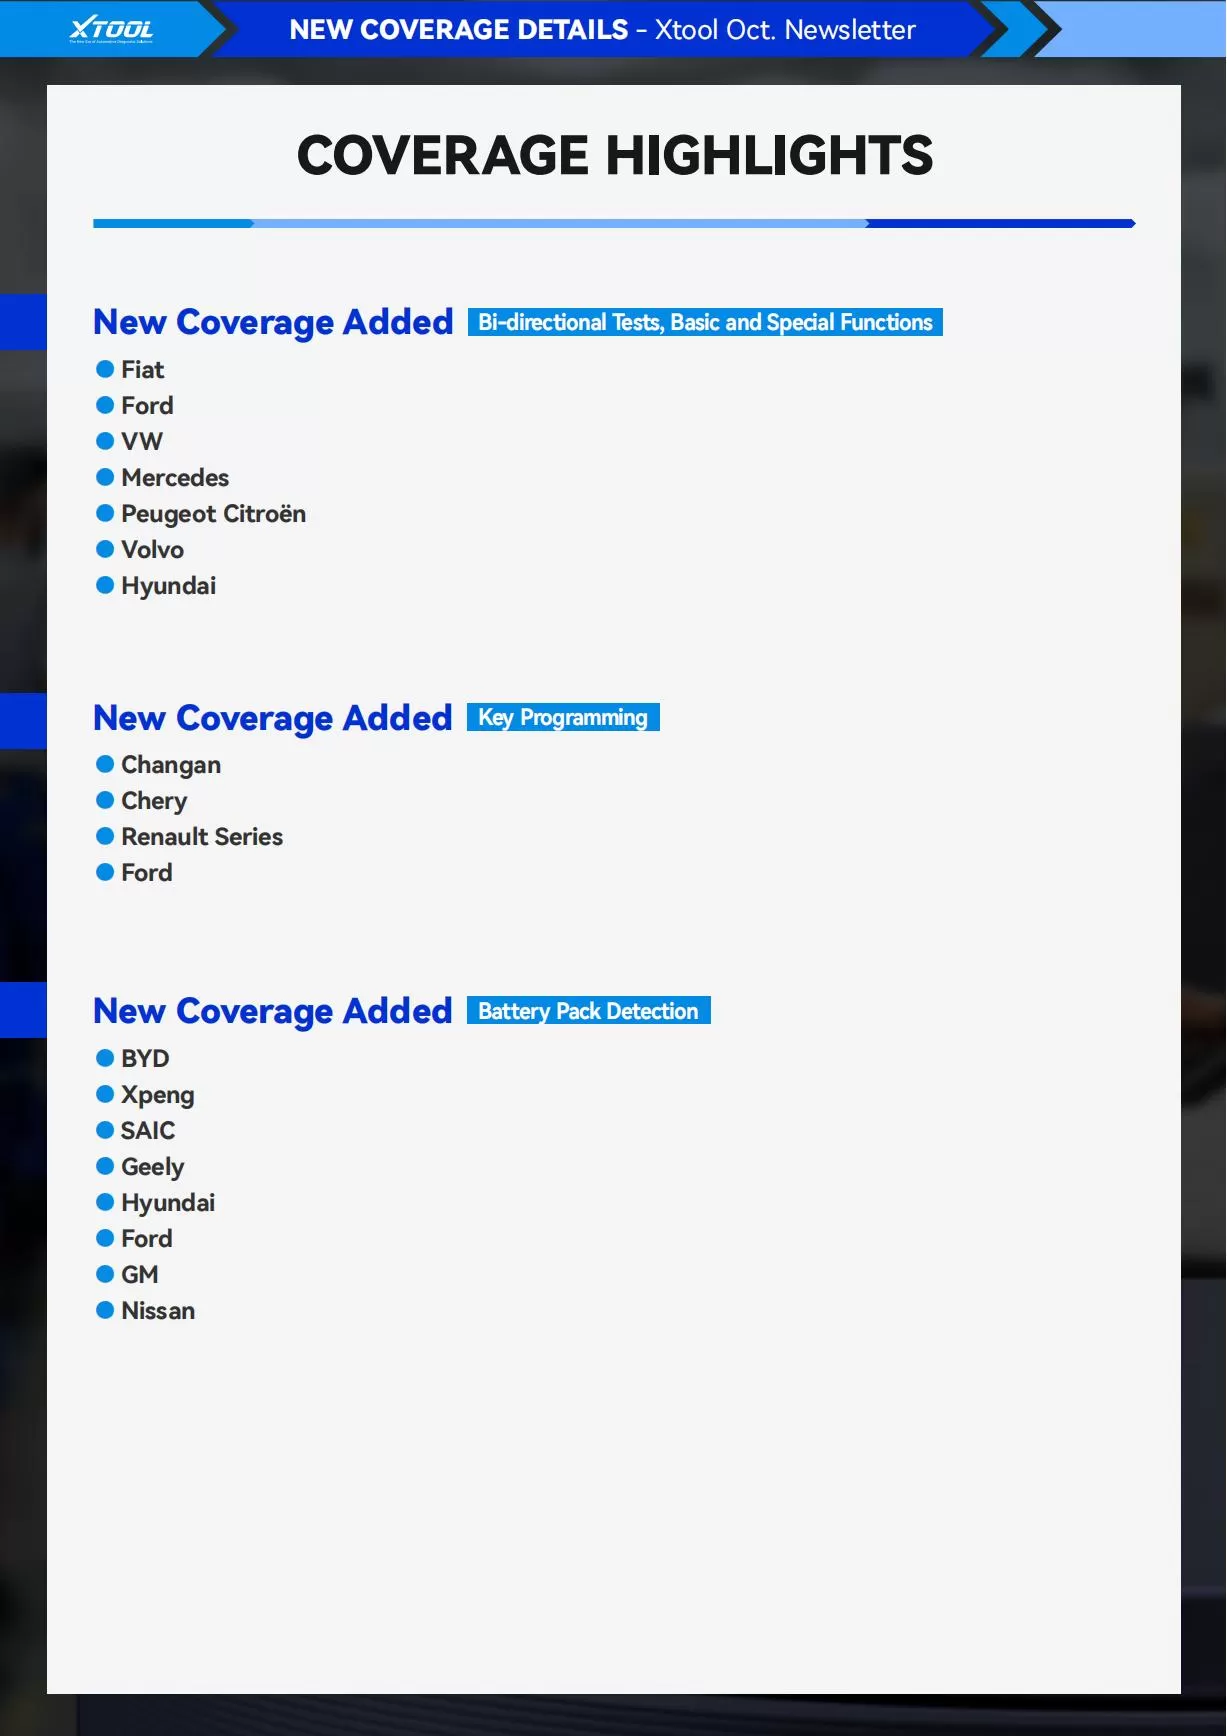Click the blue bullet beside Changan
Screen dimensions: 1227x1736
click(105, 764)
